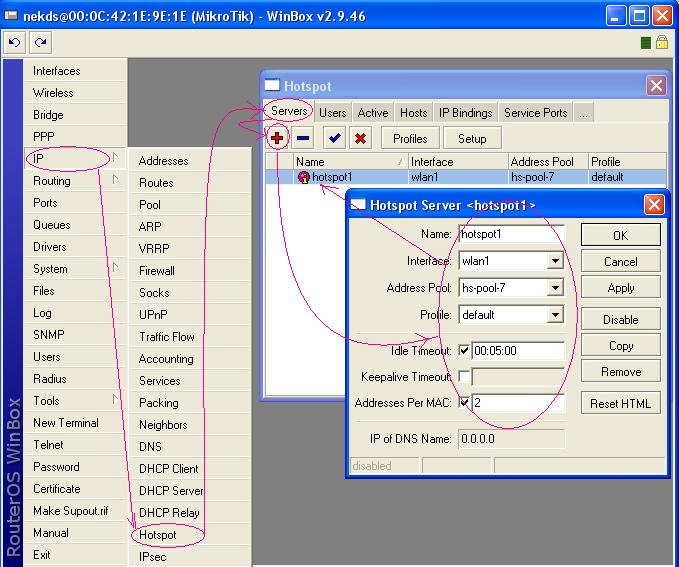
Task: Switch to the Users tab in Hotspot
Action: [x=333, y=113]
